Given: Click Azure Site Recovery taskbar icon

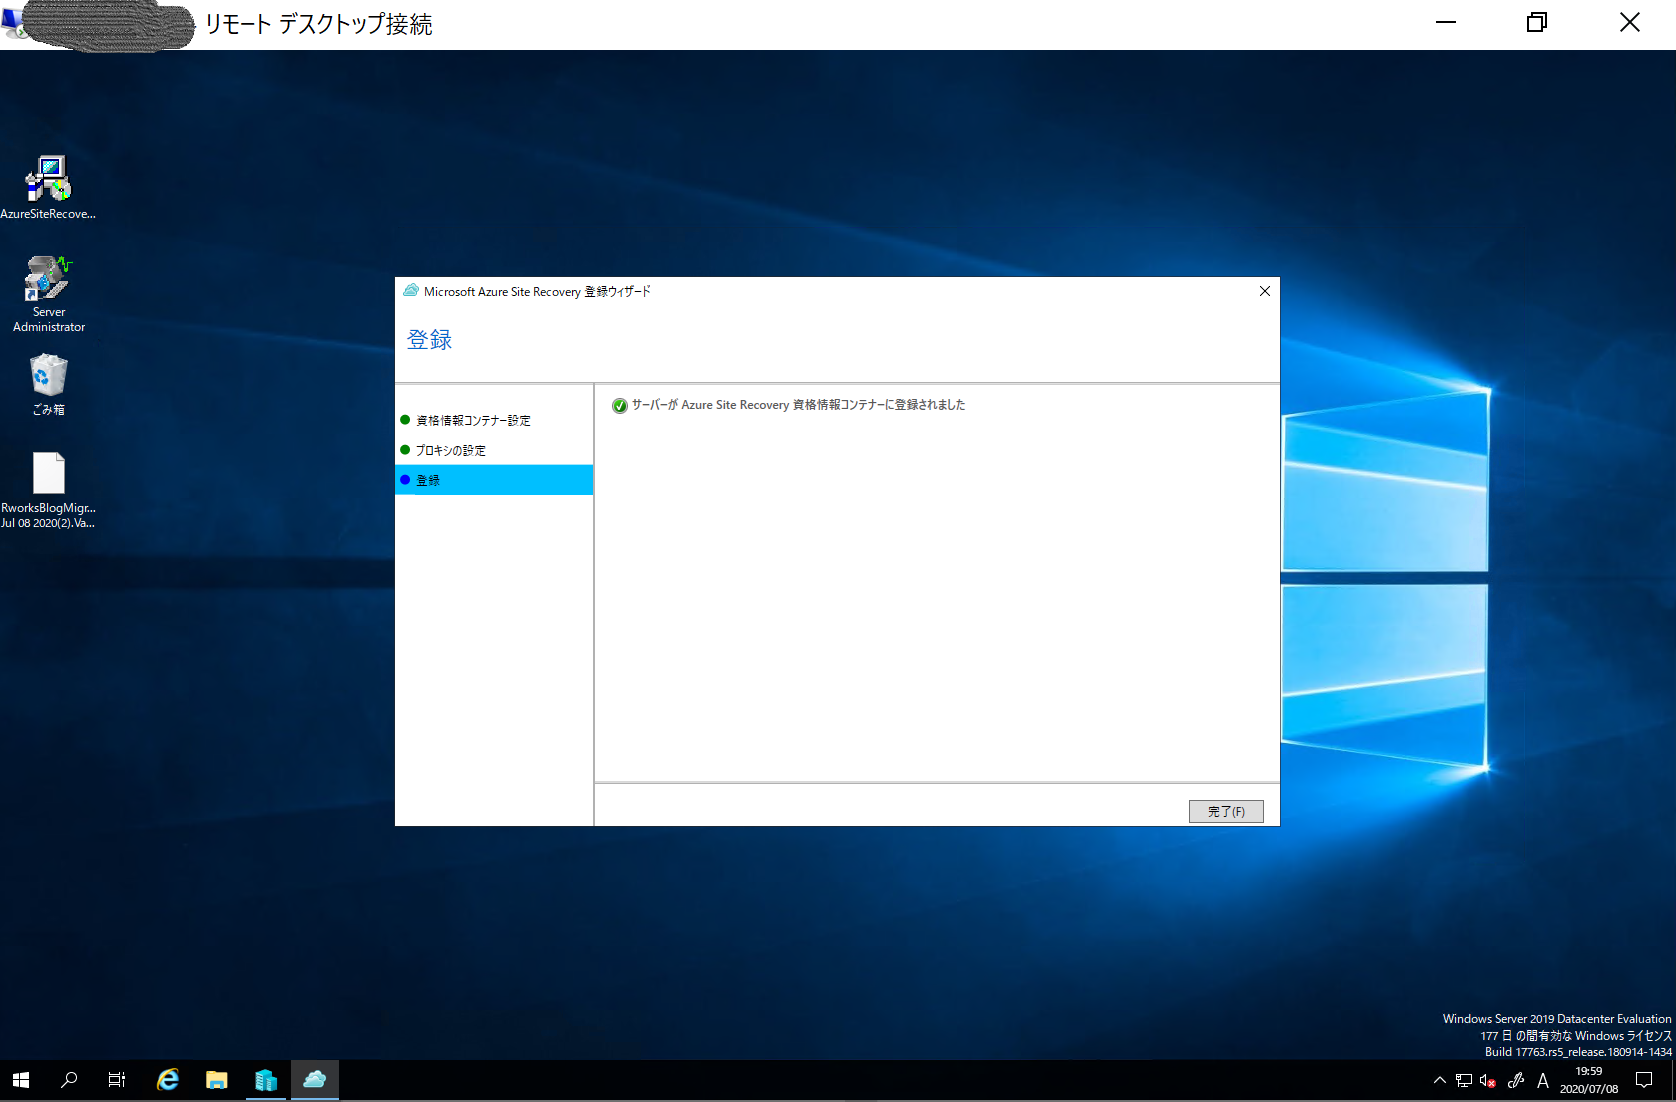Looking at the screenshot, I should 315,1080.
